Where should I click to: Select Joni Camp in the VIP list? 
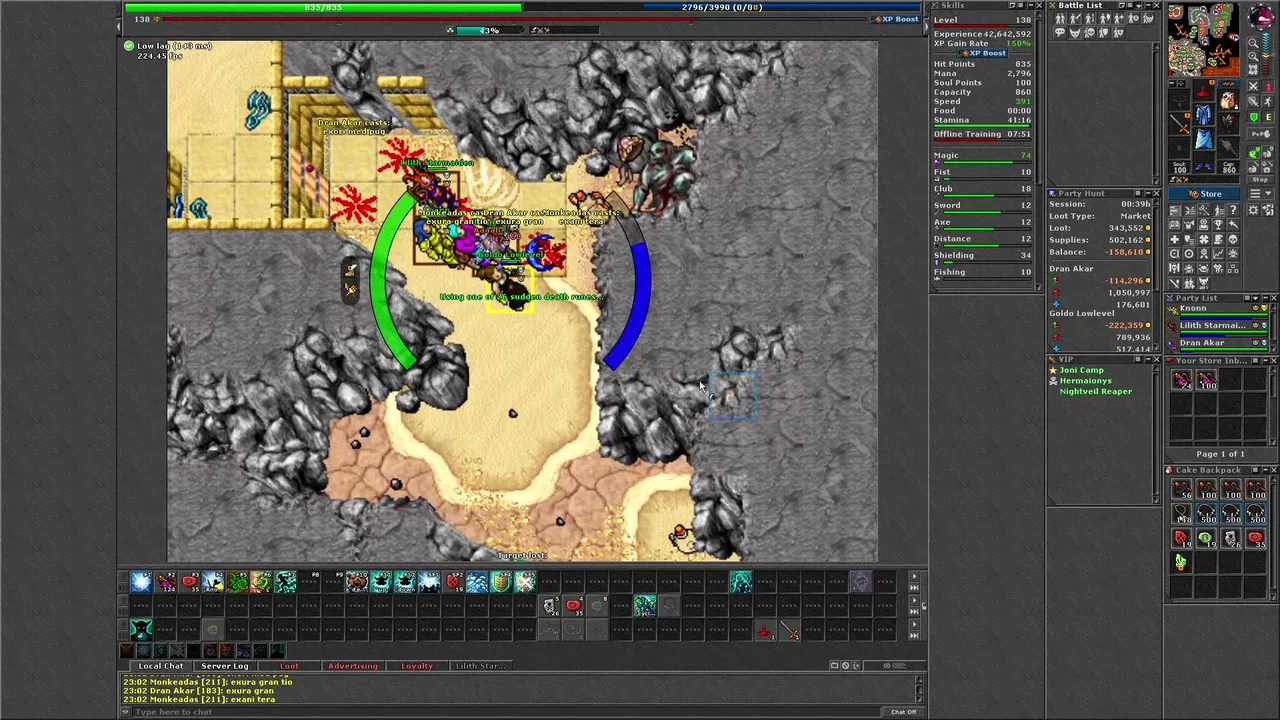1082,370
